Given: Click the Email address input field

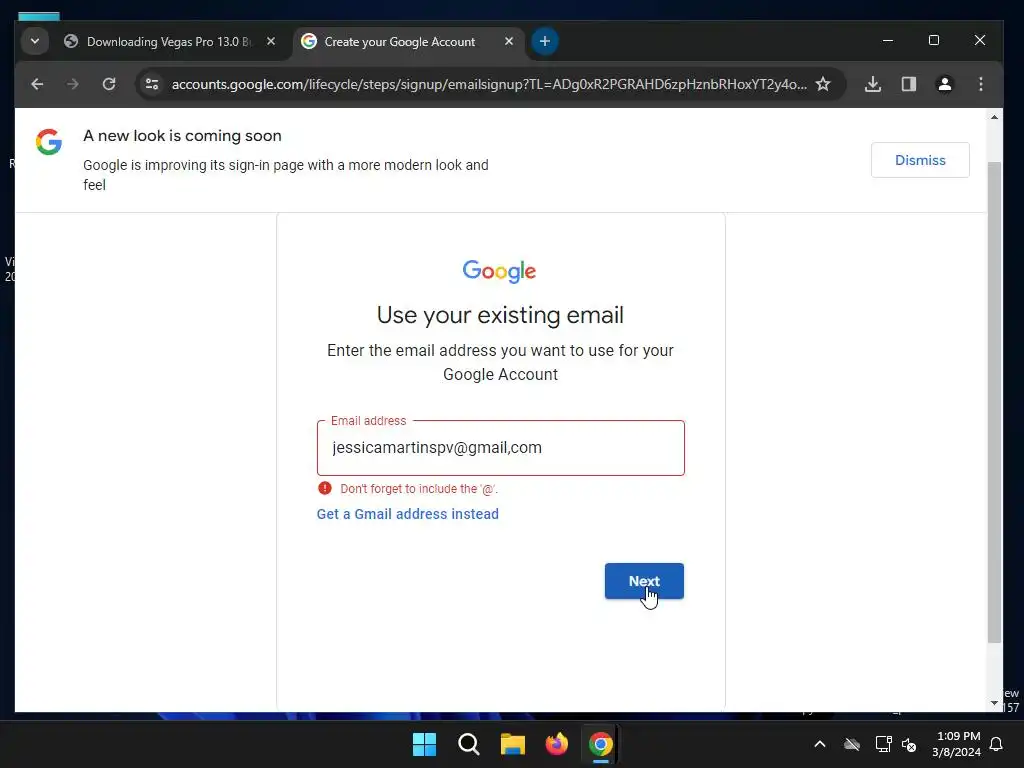Looking at the screenshot, I should [500, 448].
